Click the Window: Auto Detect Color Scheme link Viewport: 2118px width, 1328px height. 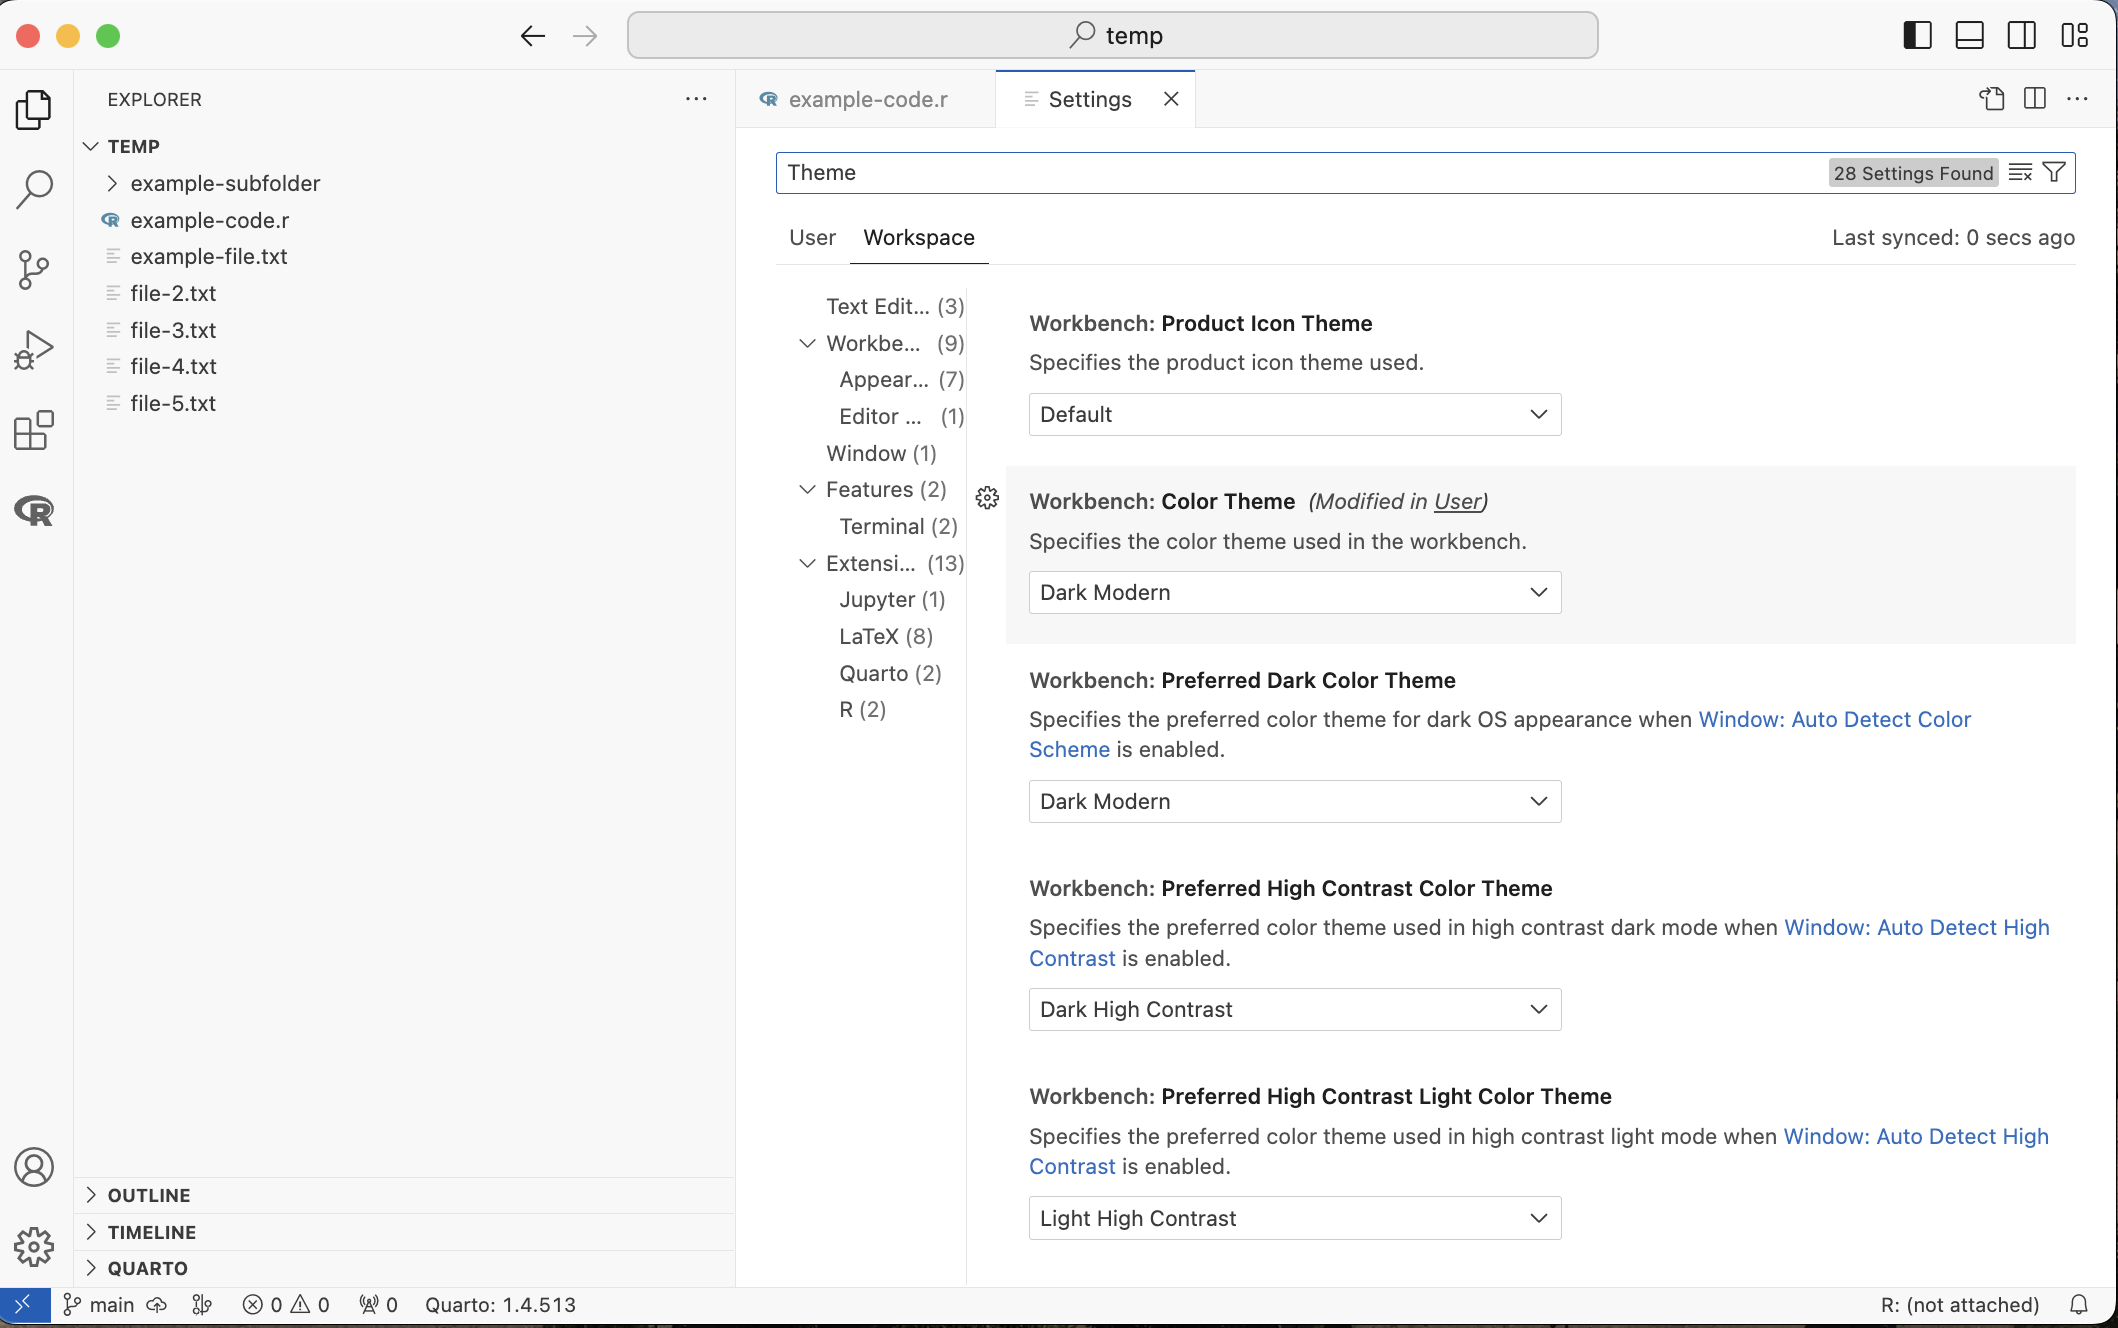1833,720
